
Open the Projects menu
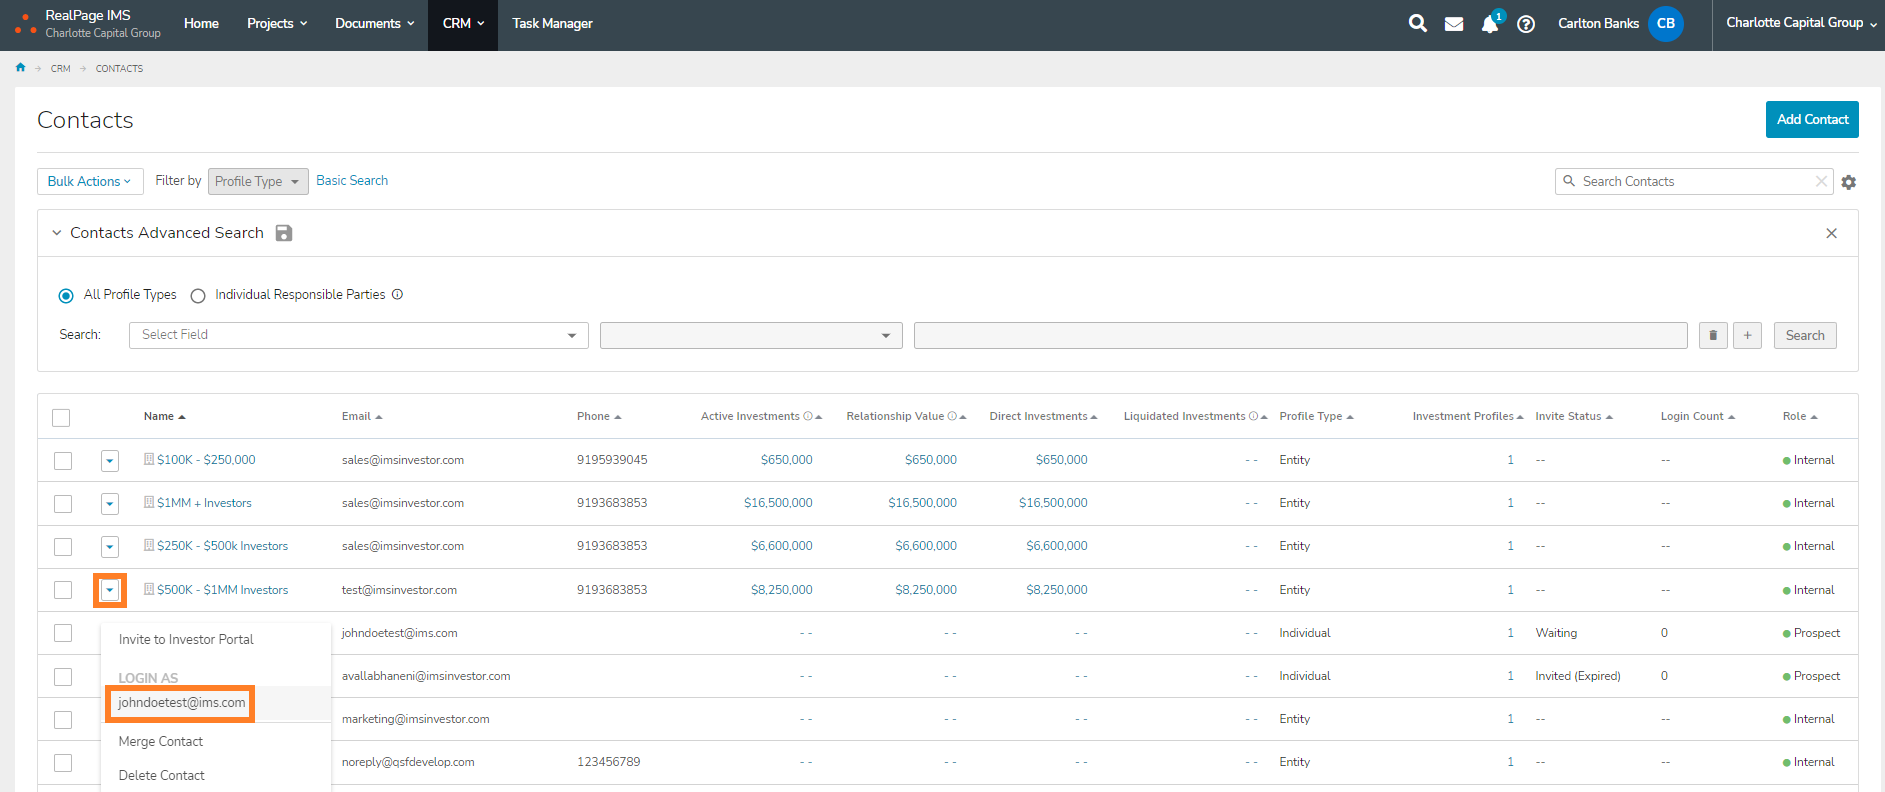(277, 24)
